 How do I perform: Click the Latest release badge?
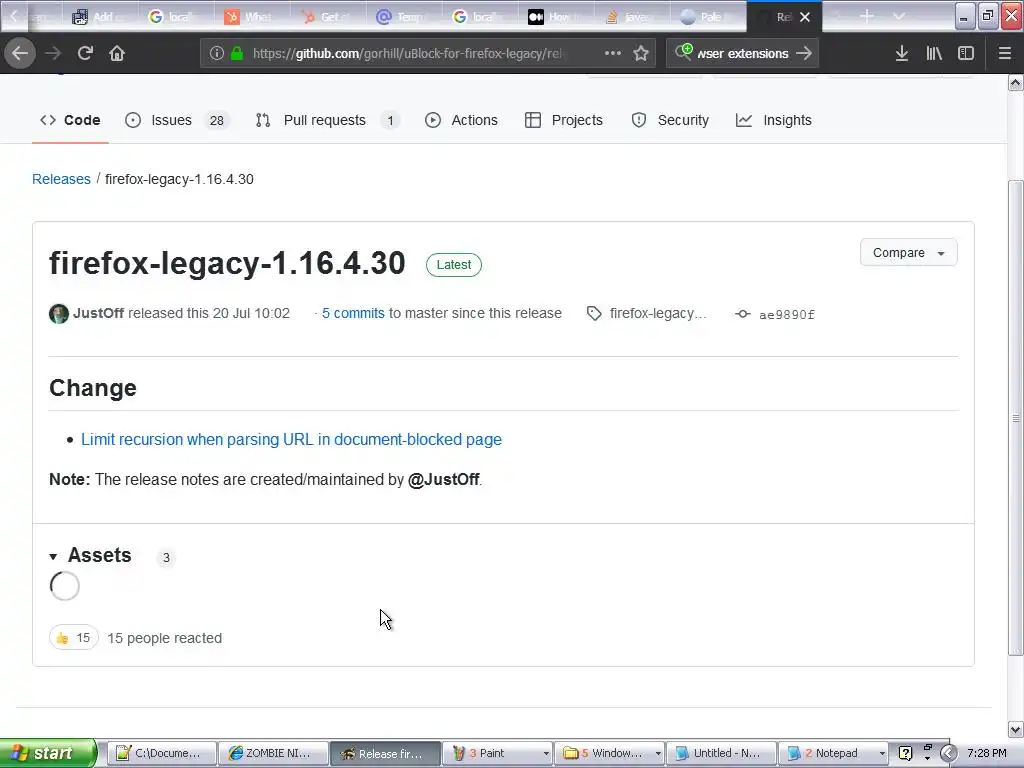pos(454,264)
